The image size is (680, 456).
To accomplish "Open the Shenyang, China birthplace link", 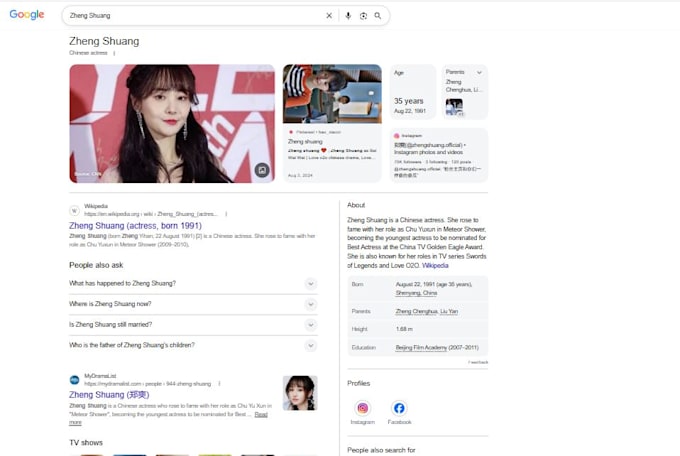I will pos(416,293).
